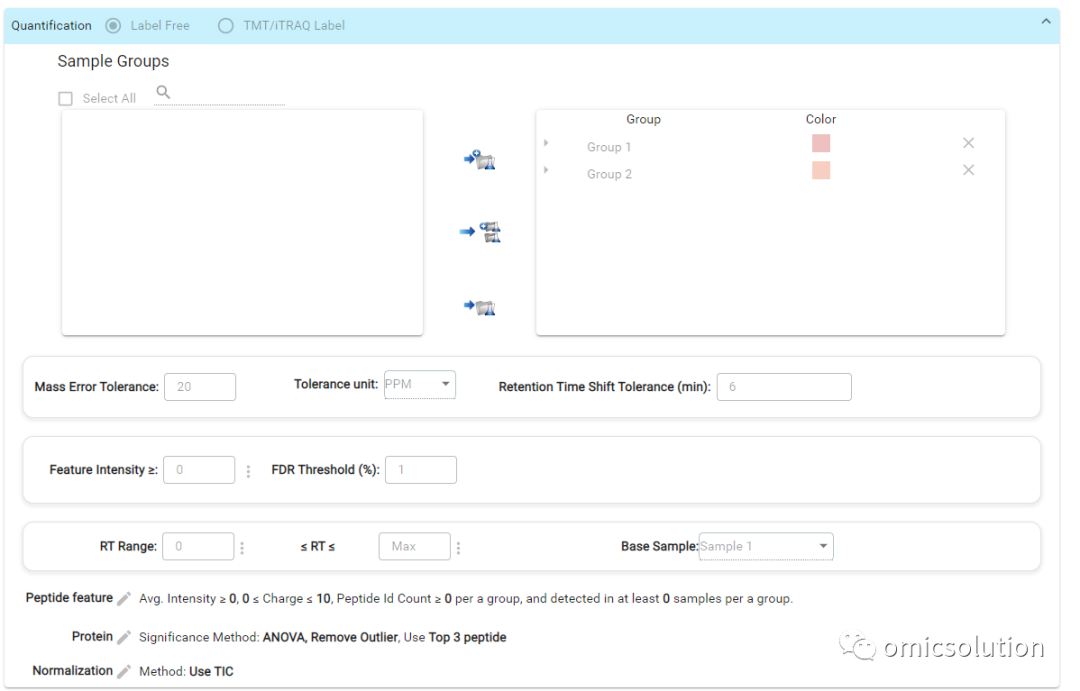Viewport: 1080px width, 691px height.
Task: Click the Group 1 color swatch
Action: [x=821, y=143]
